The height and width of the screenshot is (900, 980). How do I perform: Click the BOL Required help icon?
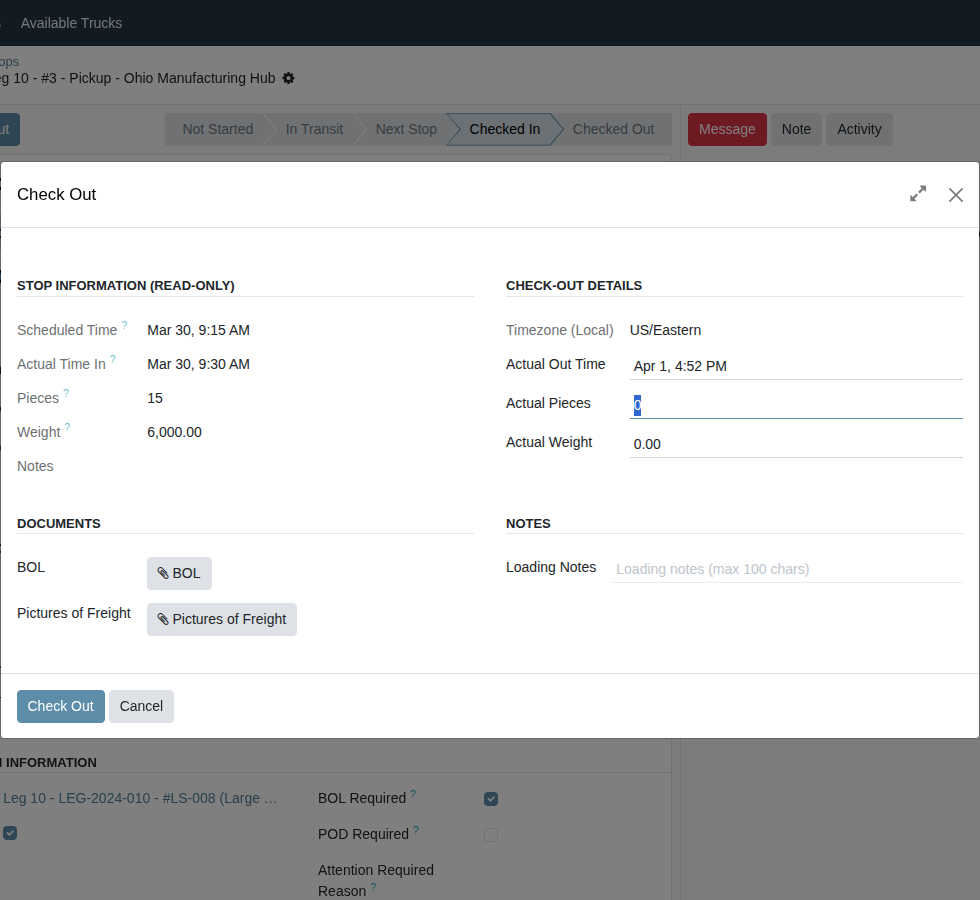413,793
